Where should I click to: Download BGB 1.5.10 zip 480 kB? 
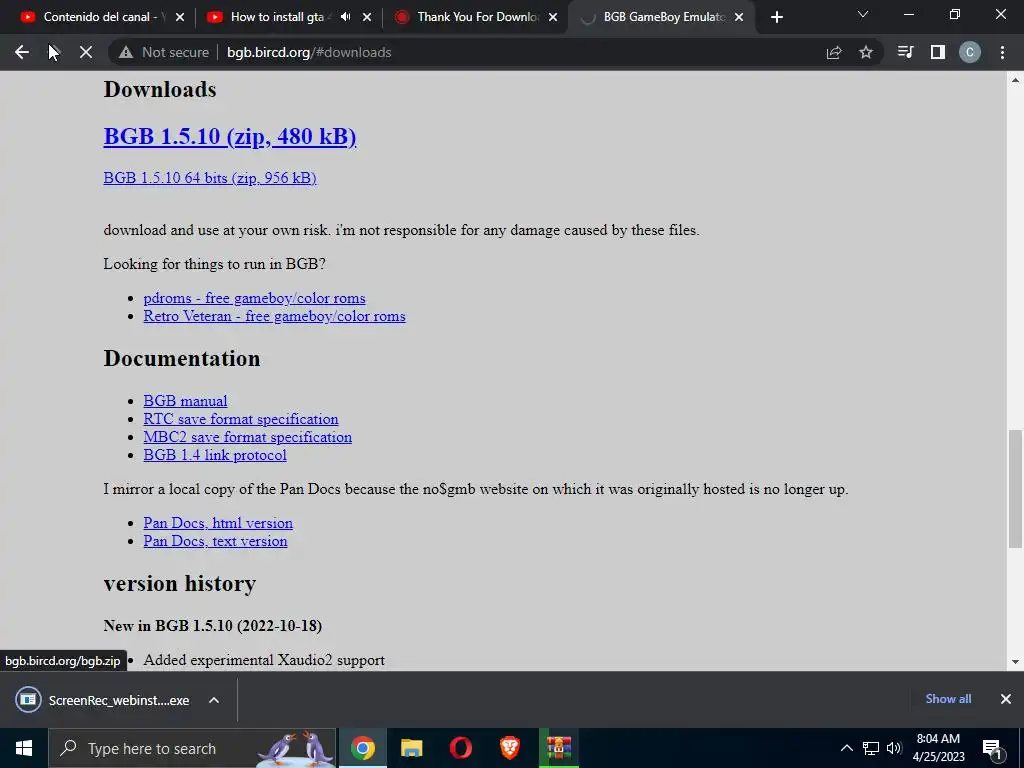click(x=230, y=136)
